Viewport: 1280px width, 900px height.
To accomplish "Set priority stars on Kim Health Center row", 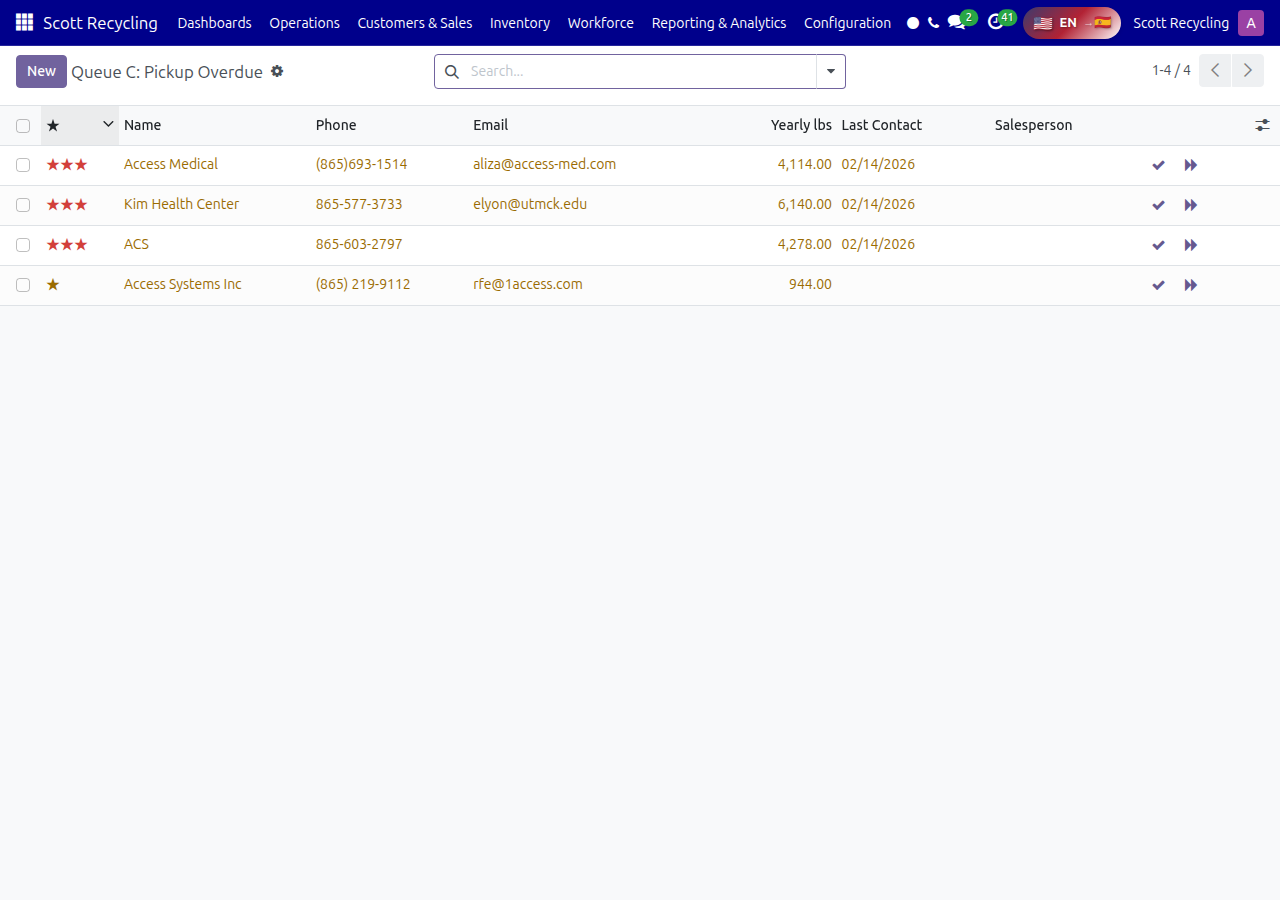I will (x=67, y=205).
